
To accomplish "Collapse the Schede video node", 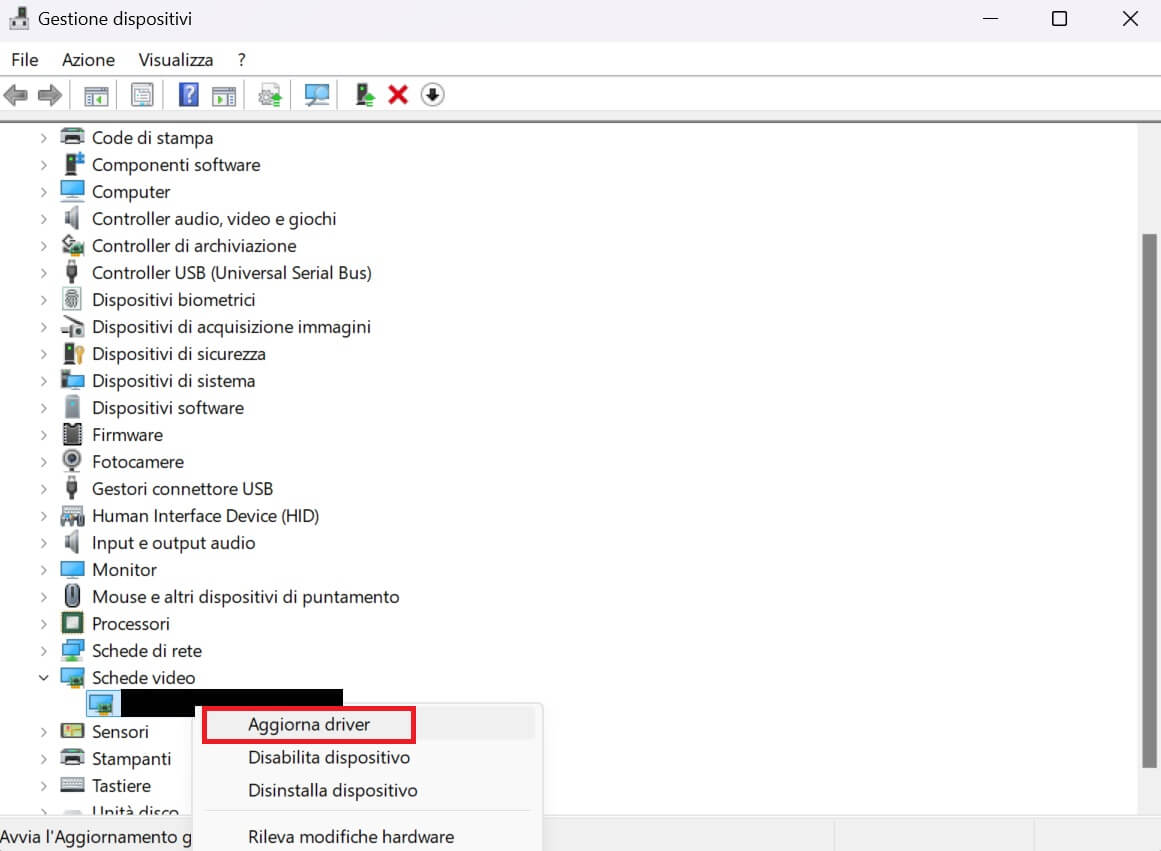I will (43, 678).
